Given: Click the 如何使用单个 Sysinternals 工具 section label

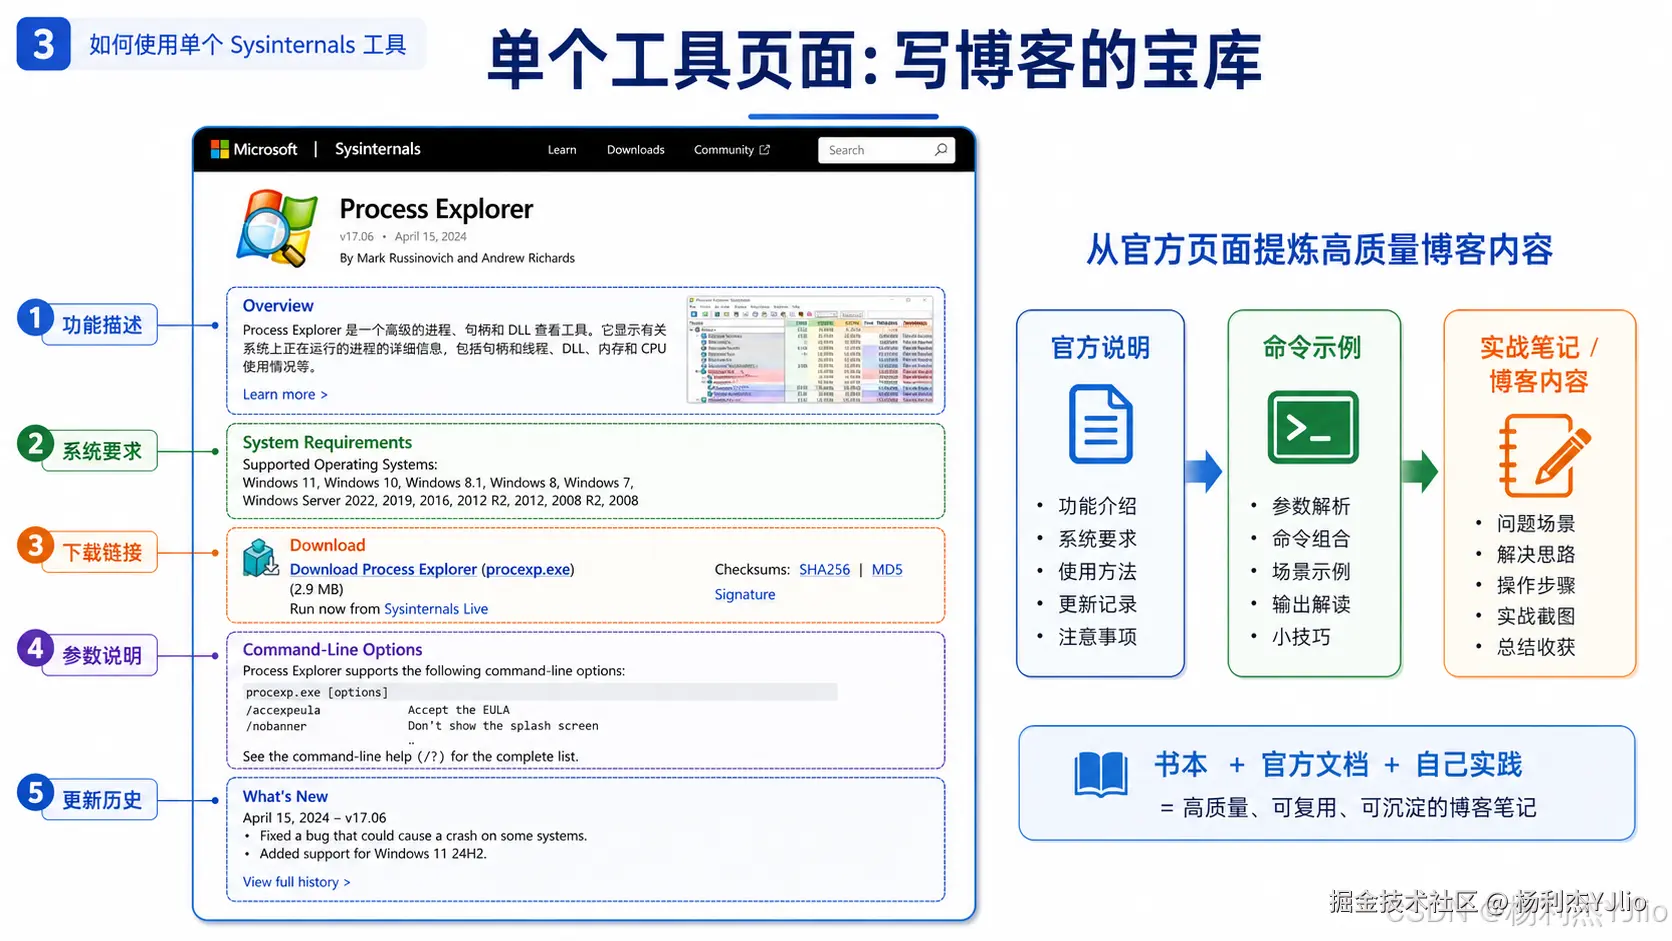Looking at the screenshot, I should (x=247, y=45).
